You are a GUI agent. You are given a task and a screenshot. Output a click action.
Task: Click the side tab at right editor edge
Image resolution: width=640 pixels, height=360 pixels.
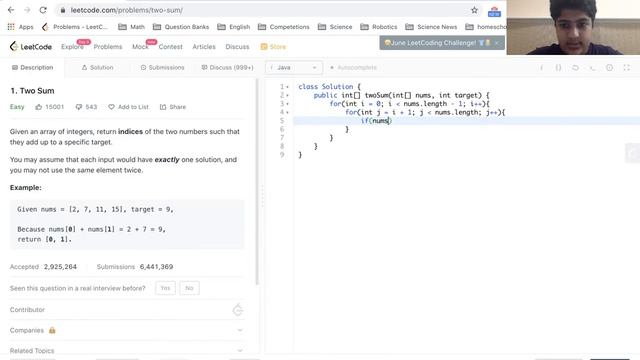(x=633, y=153)
